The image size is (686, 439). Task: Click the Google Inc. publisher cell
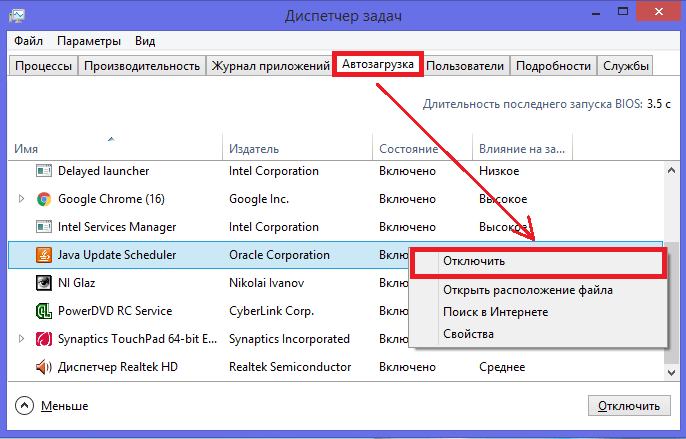point(259,199)
